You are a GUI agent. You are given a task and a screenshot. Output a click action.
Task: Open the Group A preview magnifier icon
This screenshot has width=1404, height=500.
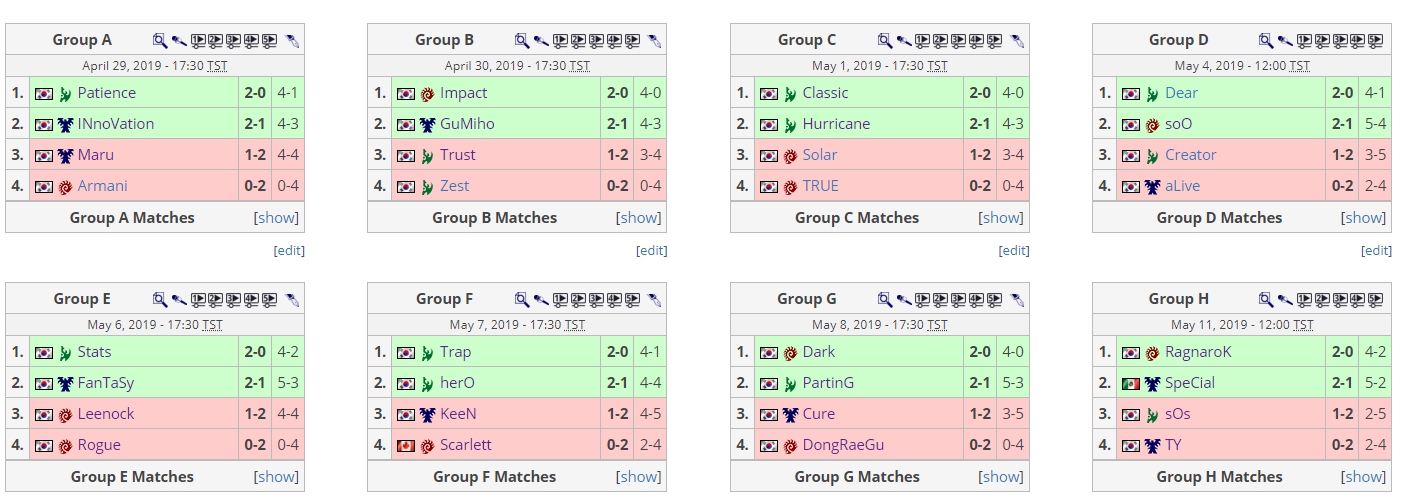(x=159, y=41)
